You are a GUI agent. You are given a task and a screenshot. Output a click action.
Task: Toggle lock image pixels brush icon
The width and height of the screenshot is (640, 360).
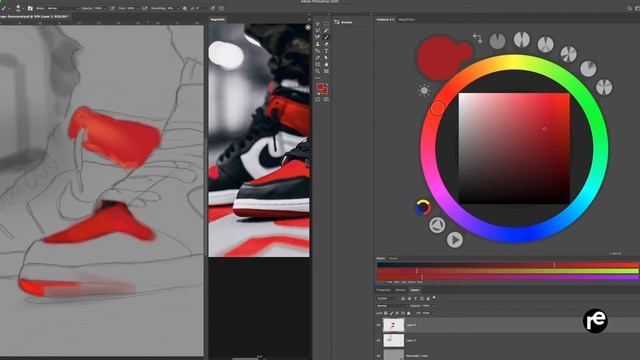391,313
